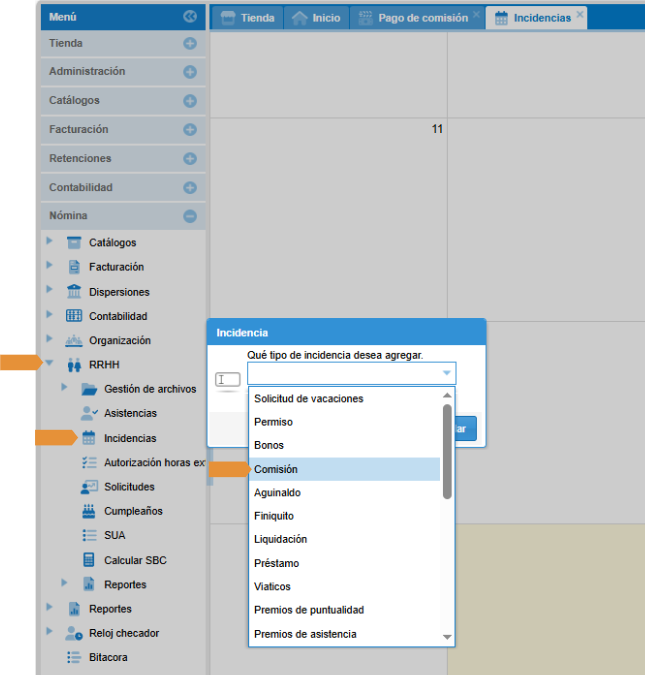
Task: Select the Asistencias person icon
Action: 88,413
